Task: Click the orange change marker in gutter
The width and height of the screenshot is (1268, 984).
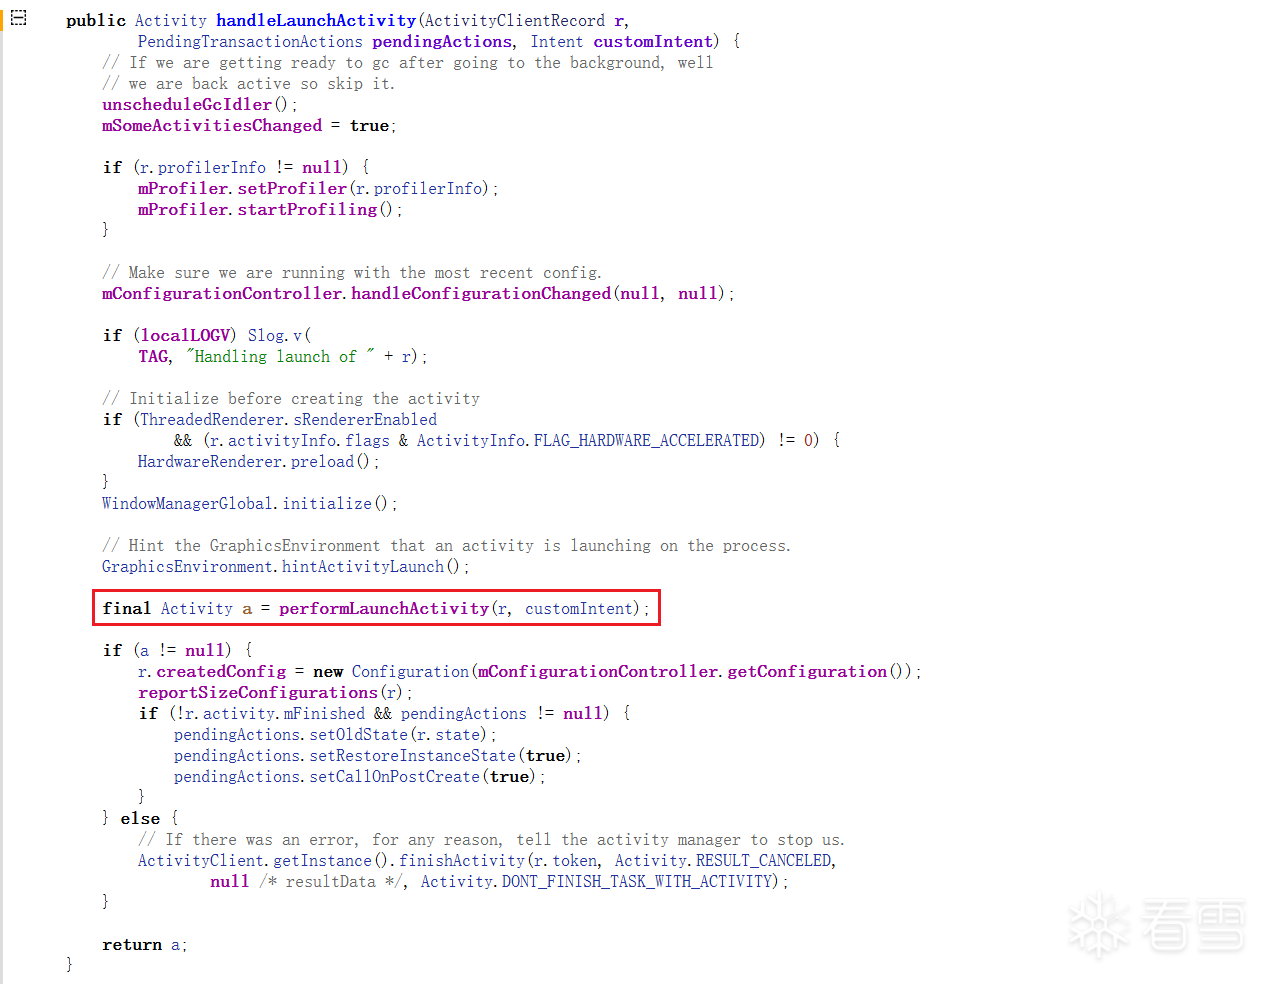Action: [2, 16]
